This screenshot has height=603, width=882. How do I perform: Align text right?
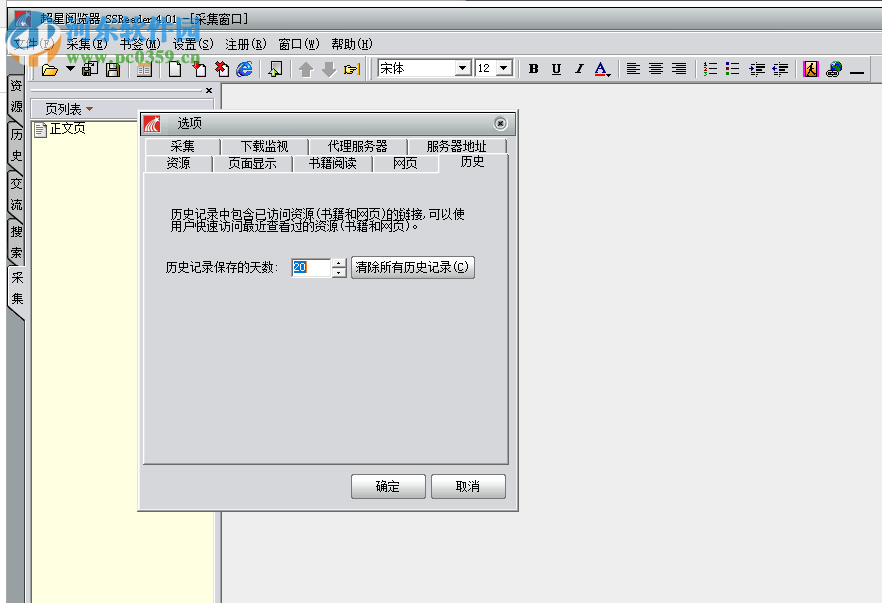679,69
